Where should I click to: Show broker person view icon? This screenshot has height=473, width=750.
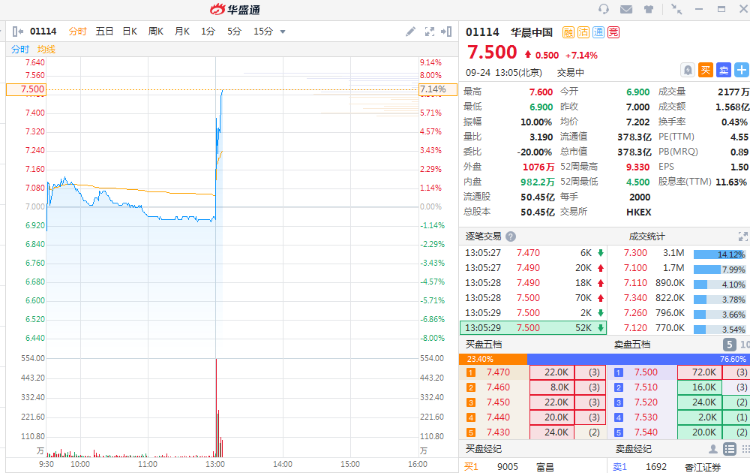pyautogui.click(x=713, y=449)
